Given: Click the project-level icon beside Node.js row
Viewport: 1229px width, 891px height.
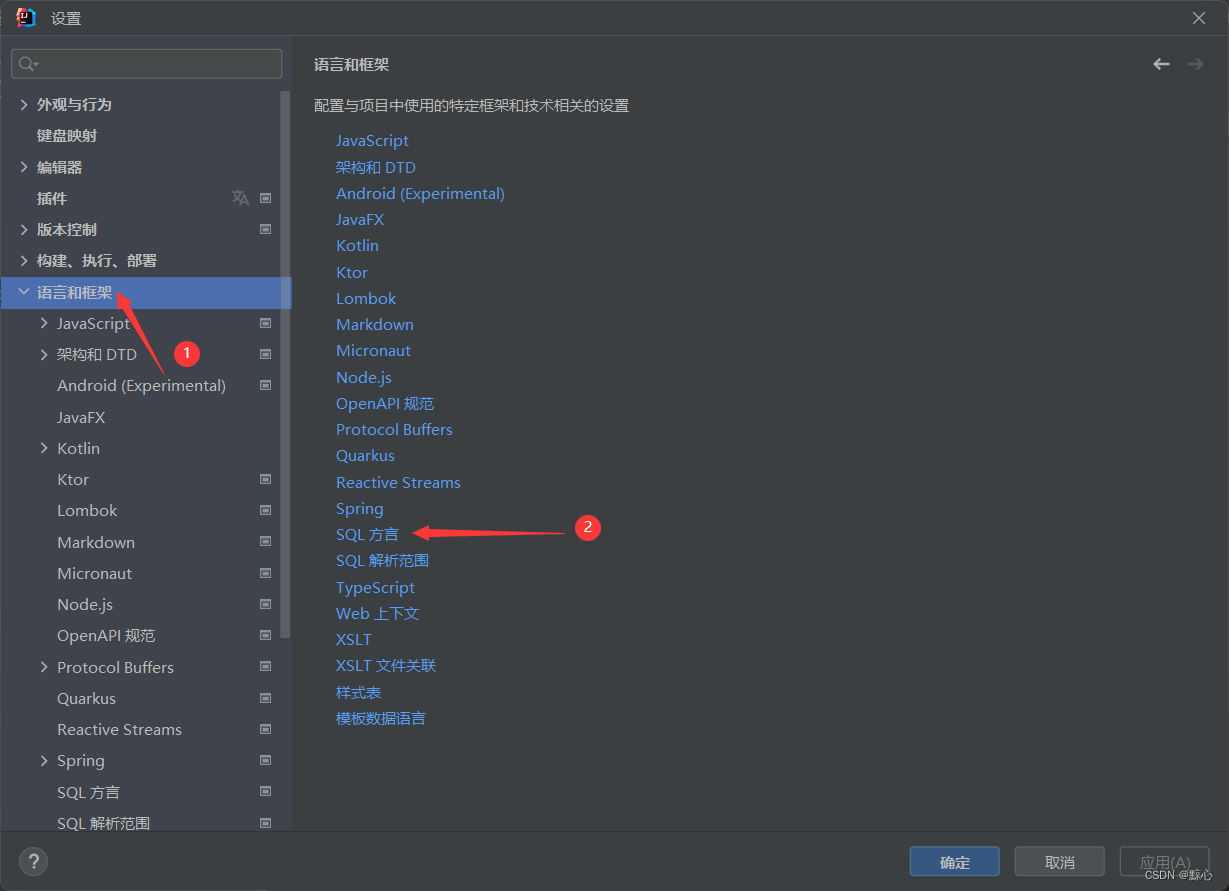Looking at the screenshot, I should pos(266,604).
